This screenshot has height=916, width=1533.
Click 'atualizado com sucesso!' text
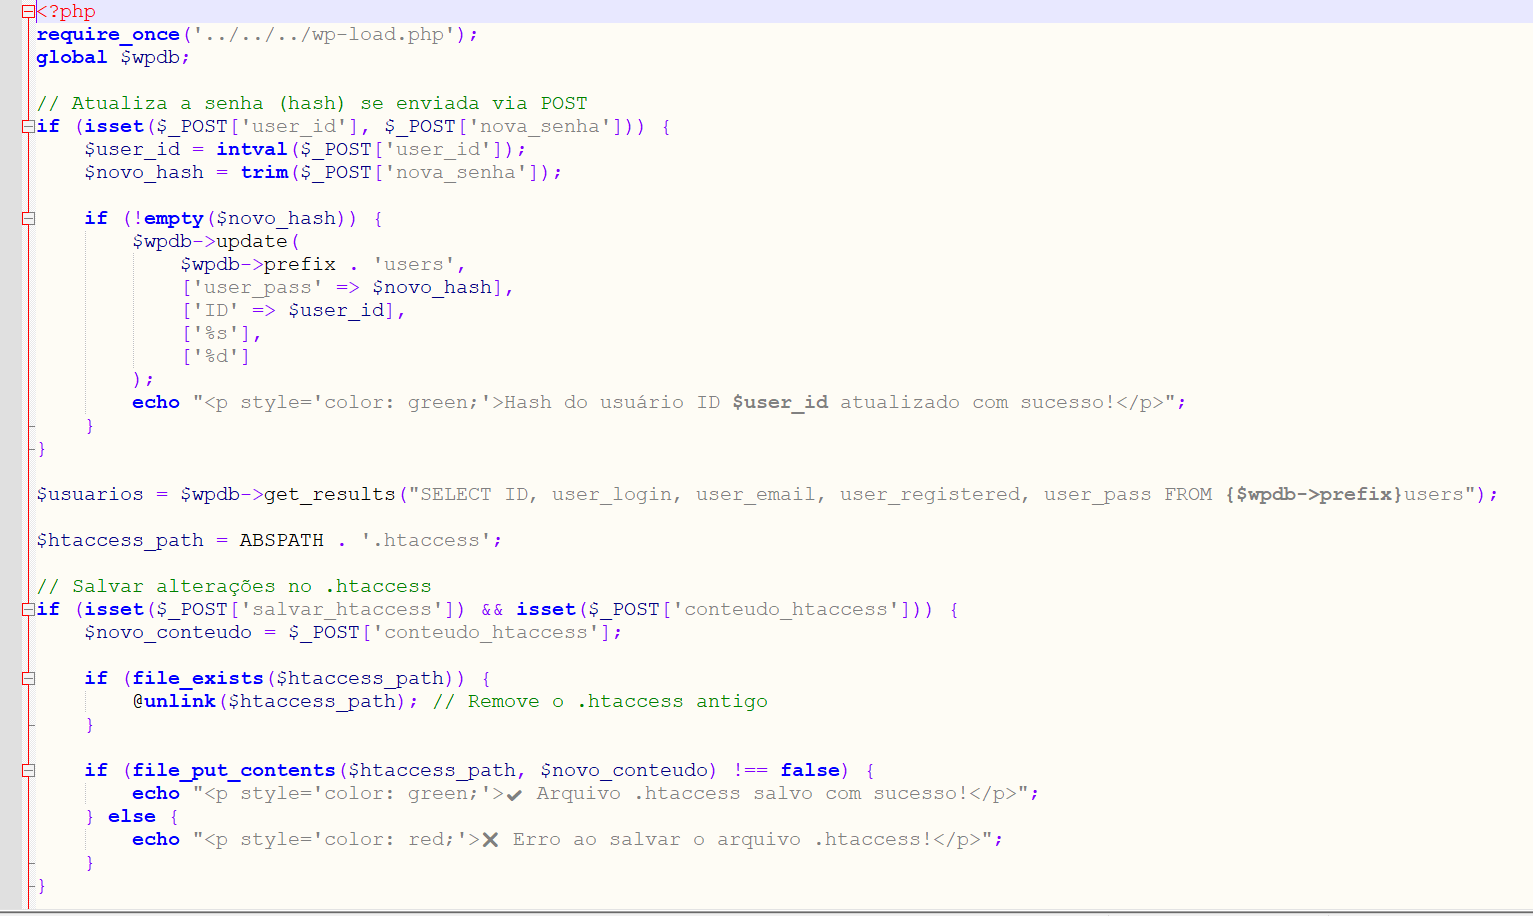coord(977,403)
